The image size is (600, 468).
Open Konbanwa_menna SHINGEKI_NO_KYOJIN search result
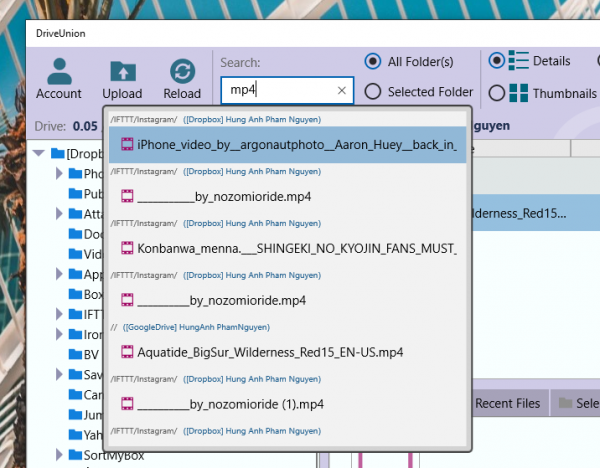(x=287, y=249)
